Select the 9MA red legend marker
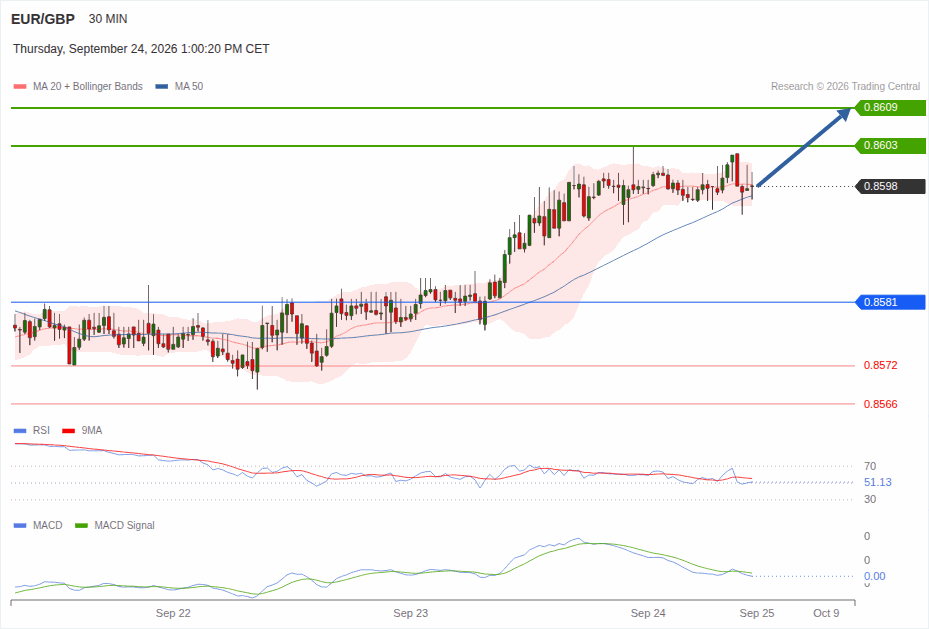 pos(68,431)
